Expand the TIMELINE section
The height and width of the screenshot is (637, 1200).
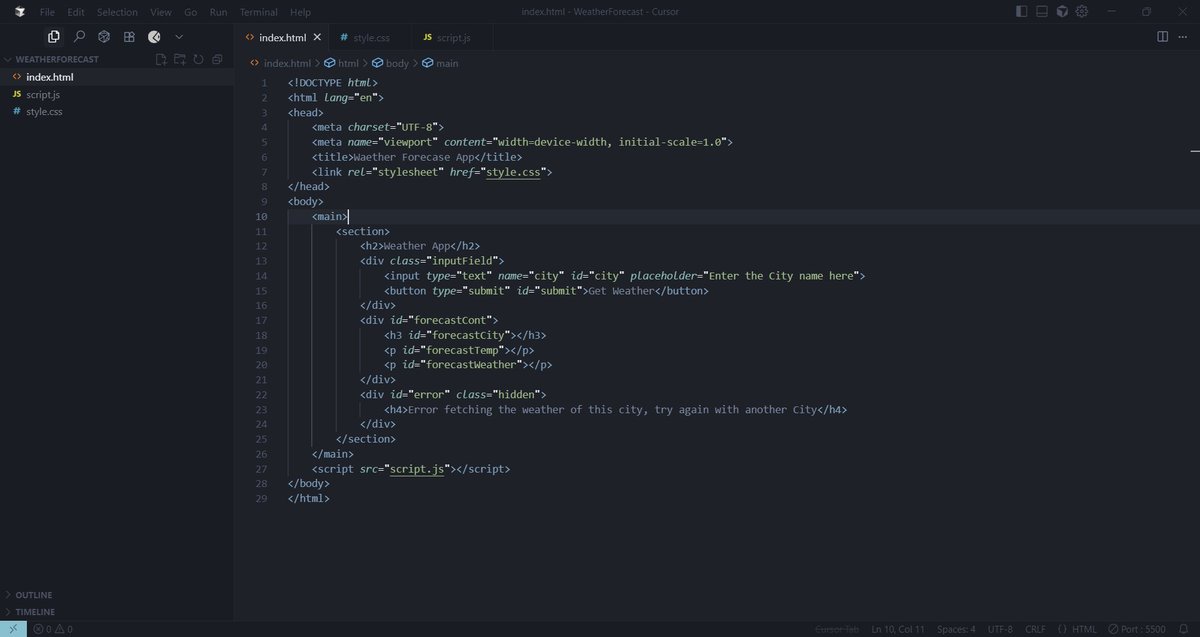point(35,612)
